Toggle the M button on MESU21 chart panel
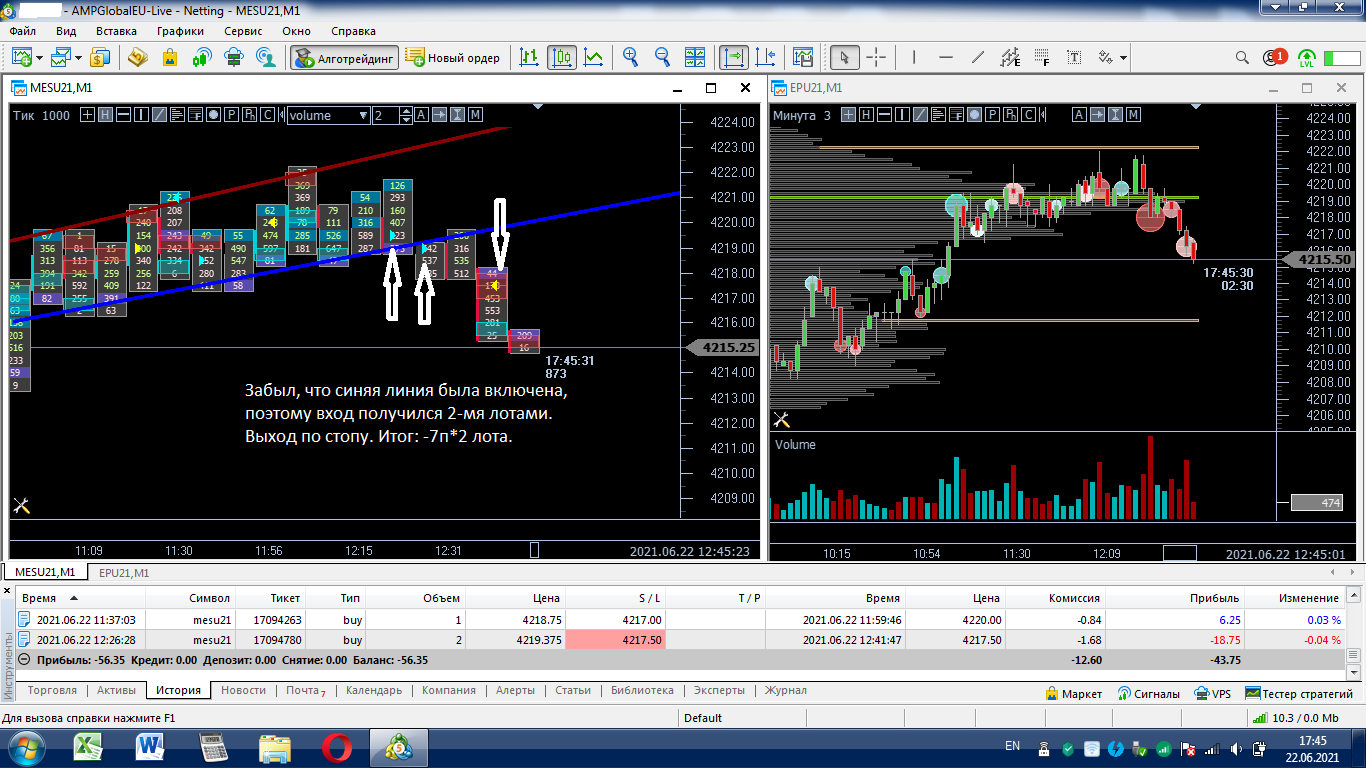The width and height of the screenshot is (1366, 768). (x=475, y=115)
